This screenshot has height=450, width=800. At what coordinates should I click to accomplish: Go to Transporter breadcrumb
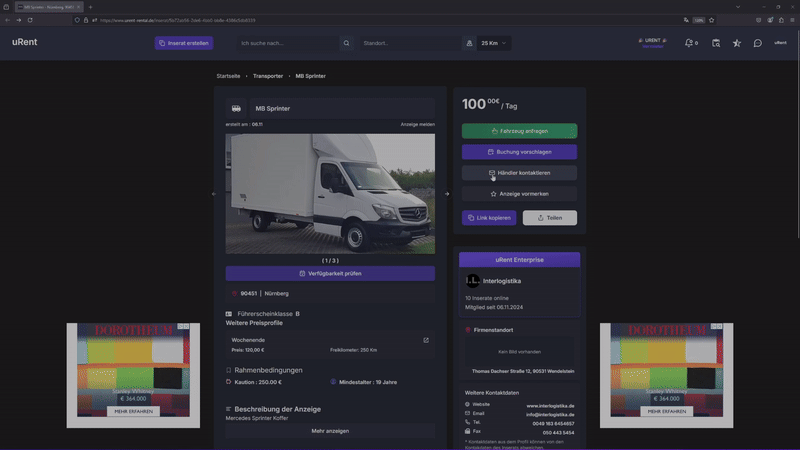(268, 76)
